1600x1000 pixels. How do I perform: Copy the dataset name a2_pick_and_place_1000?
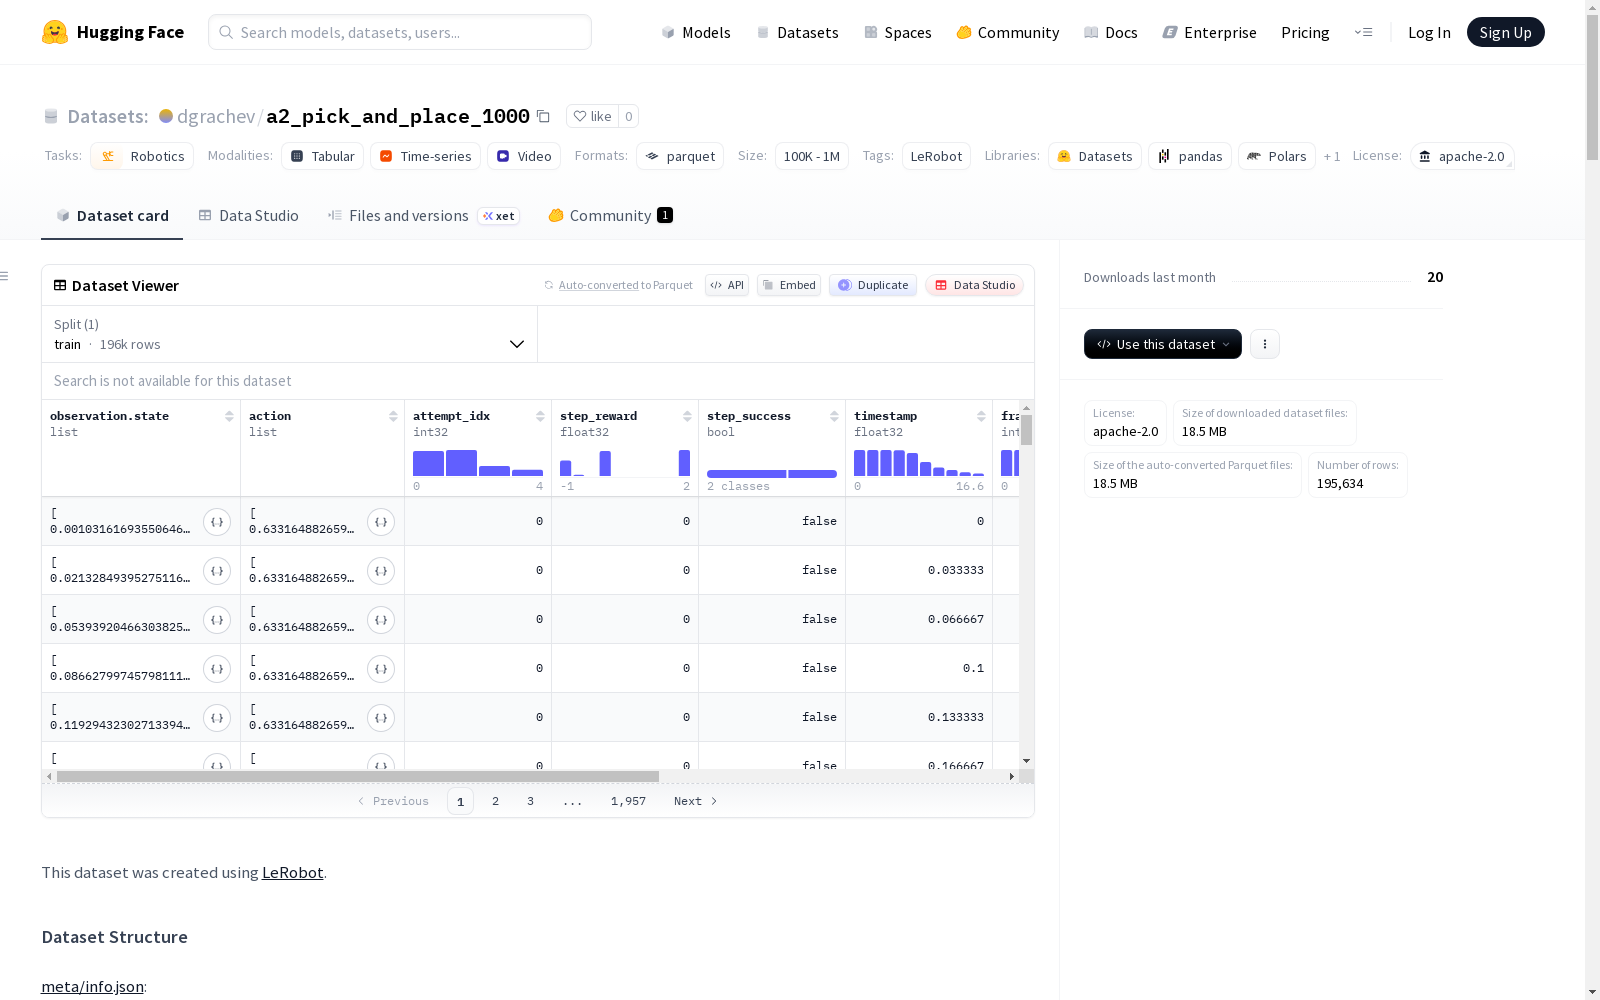click(x=543, y=116)
